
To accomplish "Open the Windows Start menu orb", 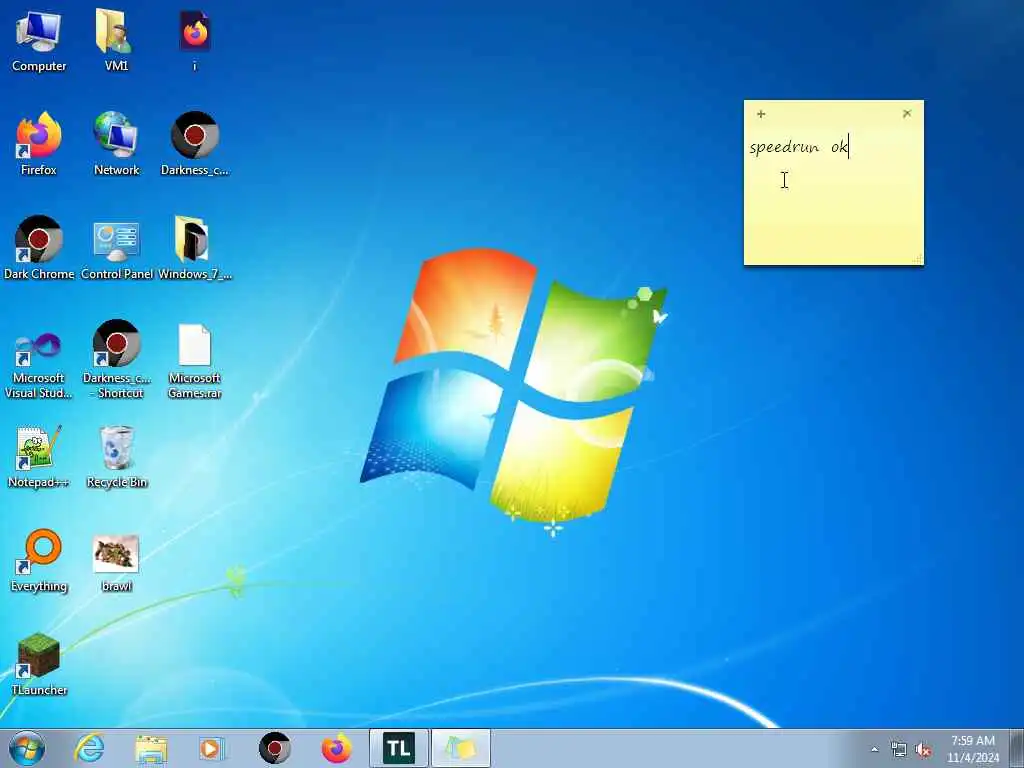I will tap(27, 748).
